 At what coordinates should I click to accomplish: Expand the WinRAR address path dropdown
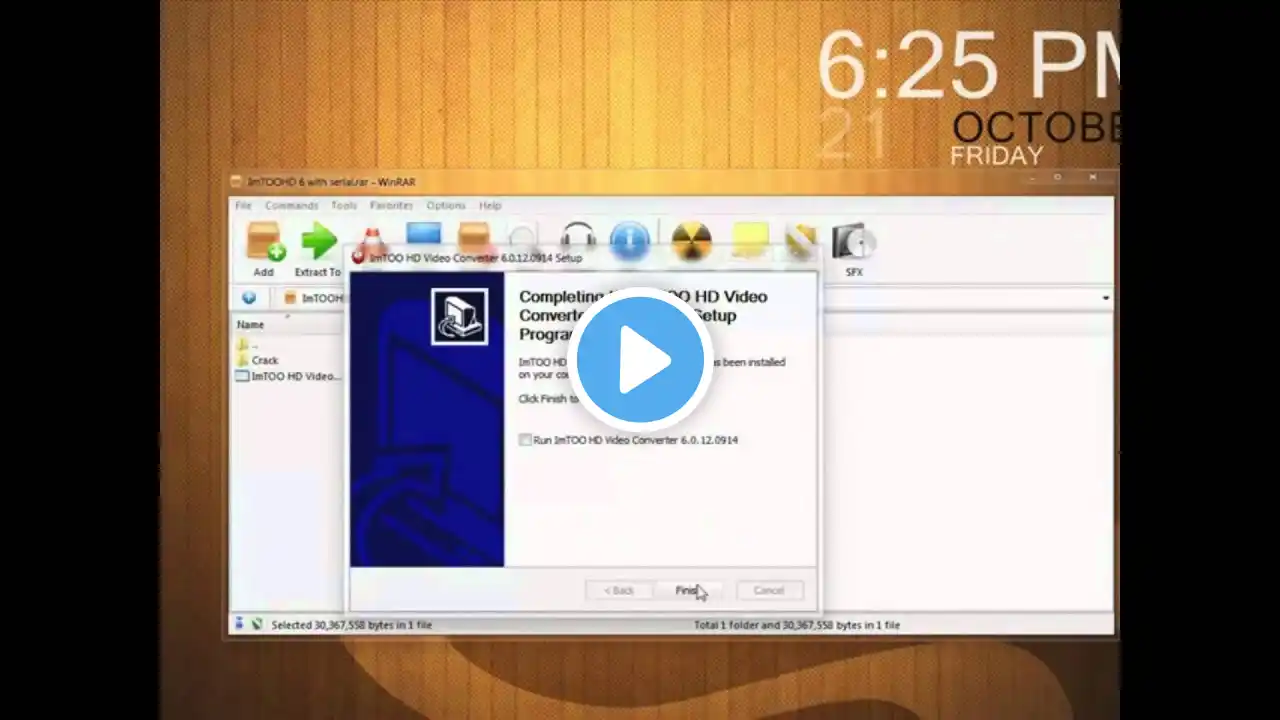click(1106, 298)
